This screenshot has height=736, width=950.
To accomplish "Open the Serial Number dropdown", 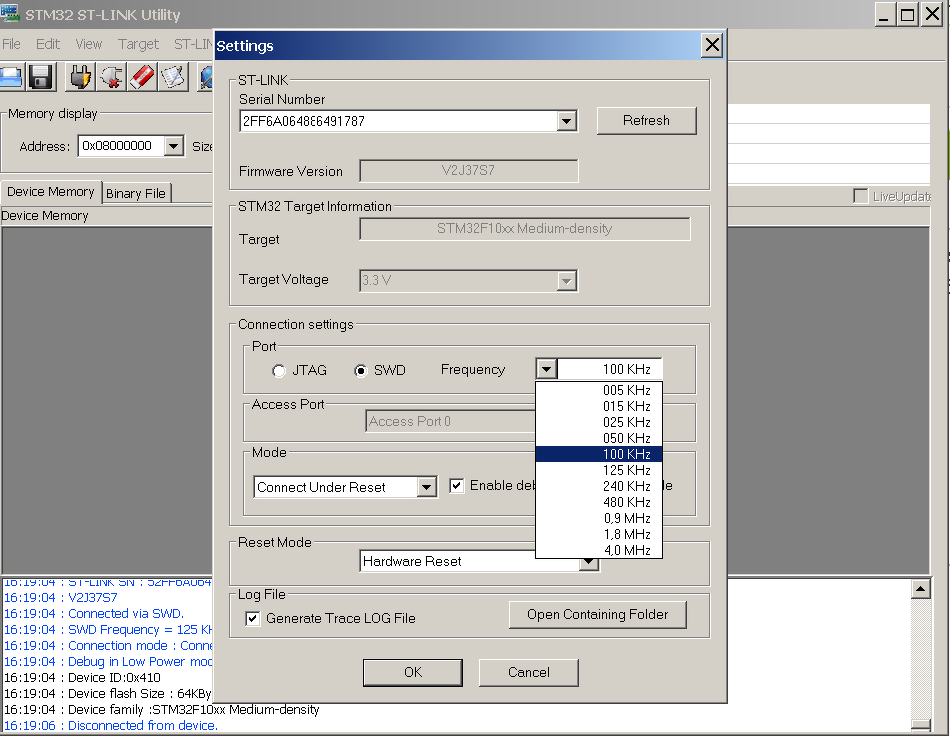I will 566,121.
